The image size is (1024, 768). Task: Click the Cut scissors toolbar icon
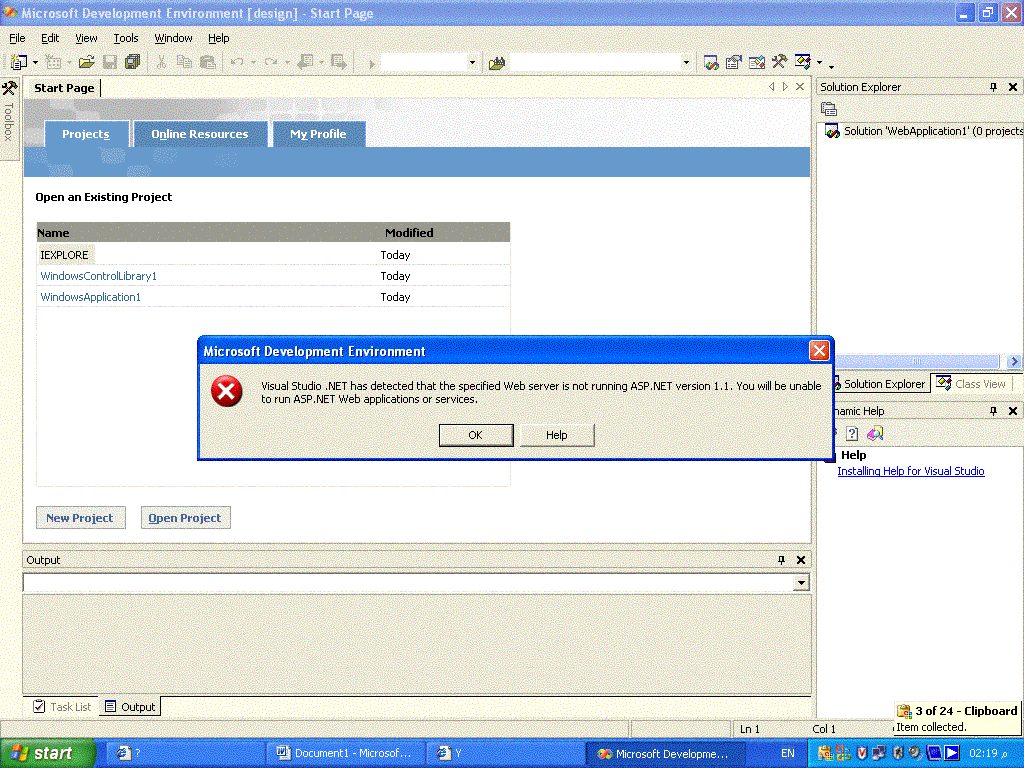pyautogui.click(x=161, y=63)
